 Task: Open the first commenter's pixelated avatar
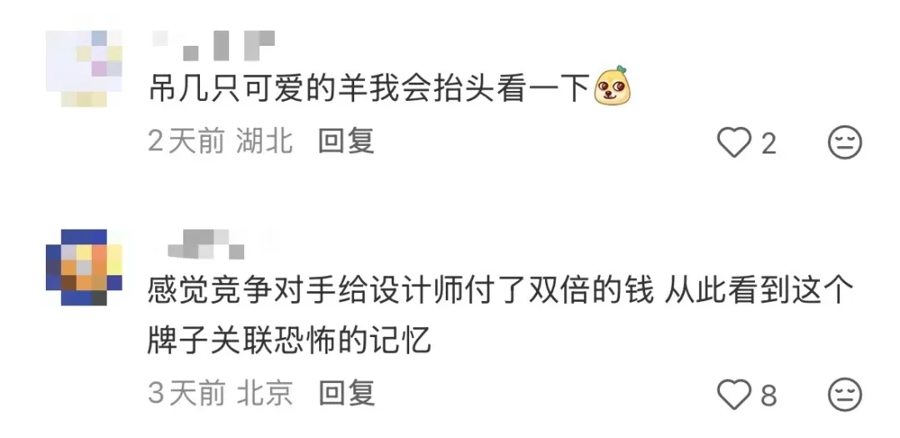click(84, 68)
